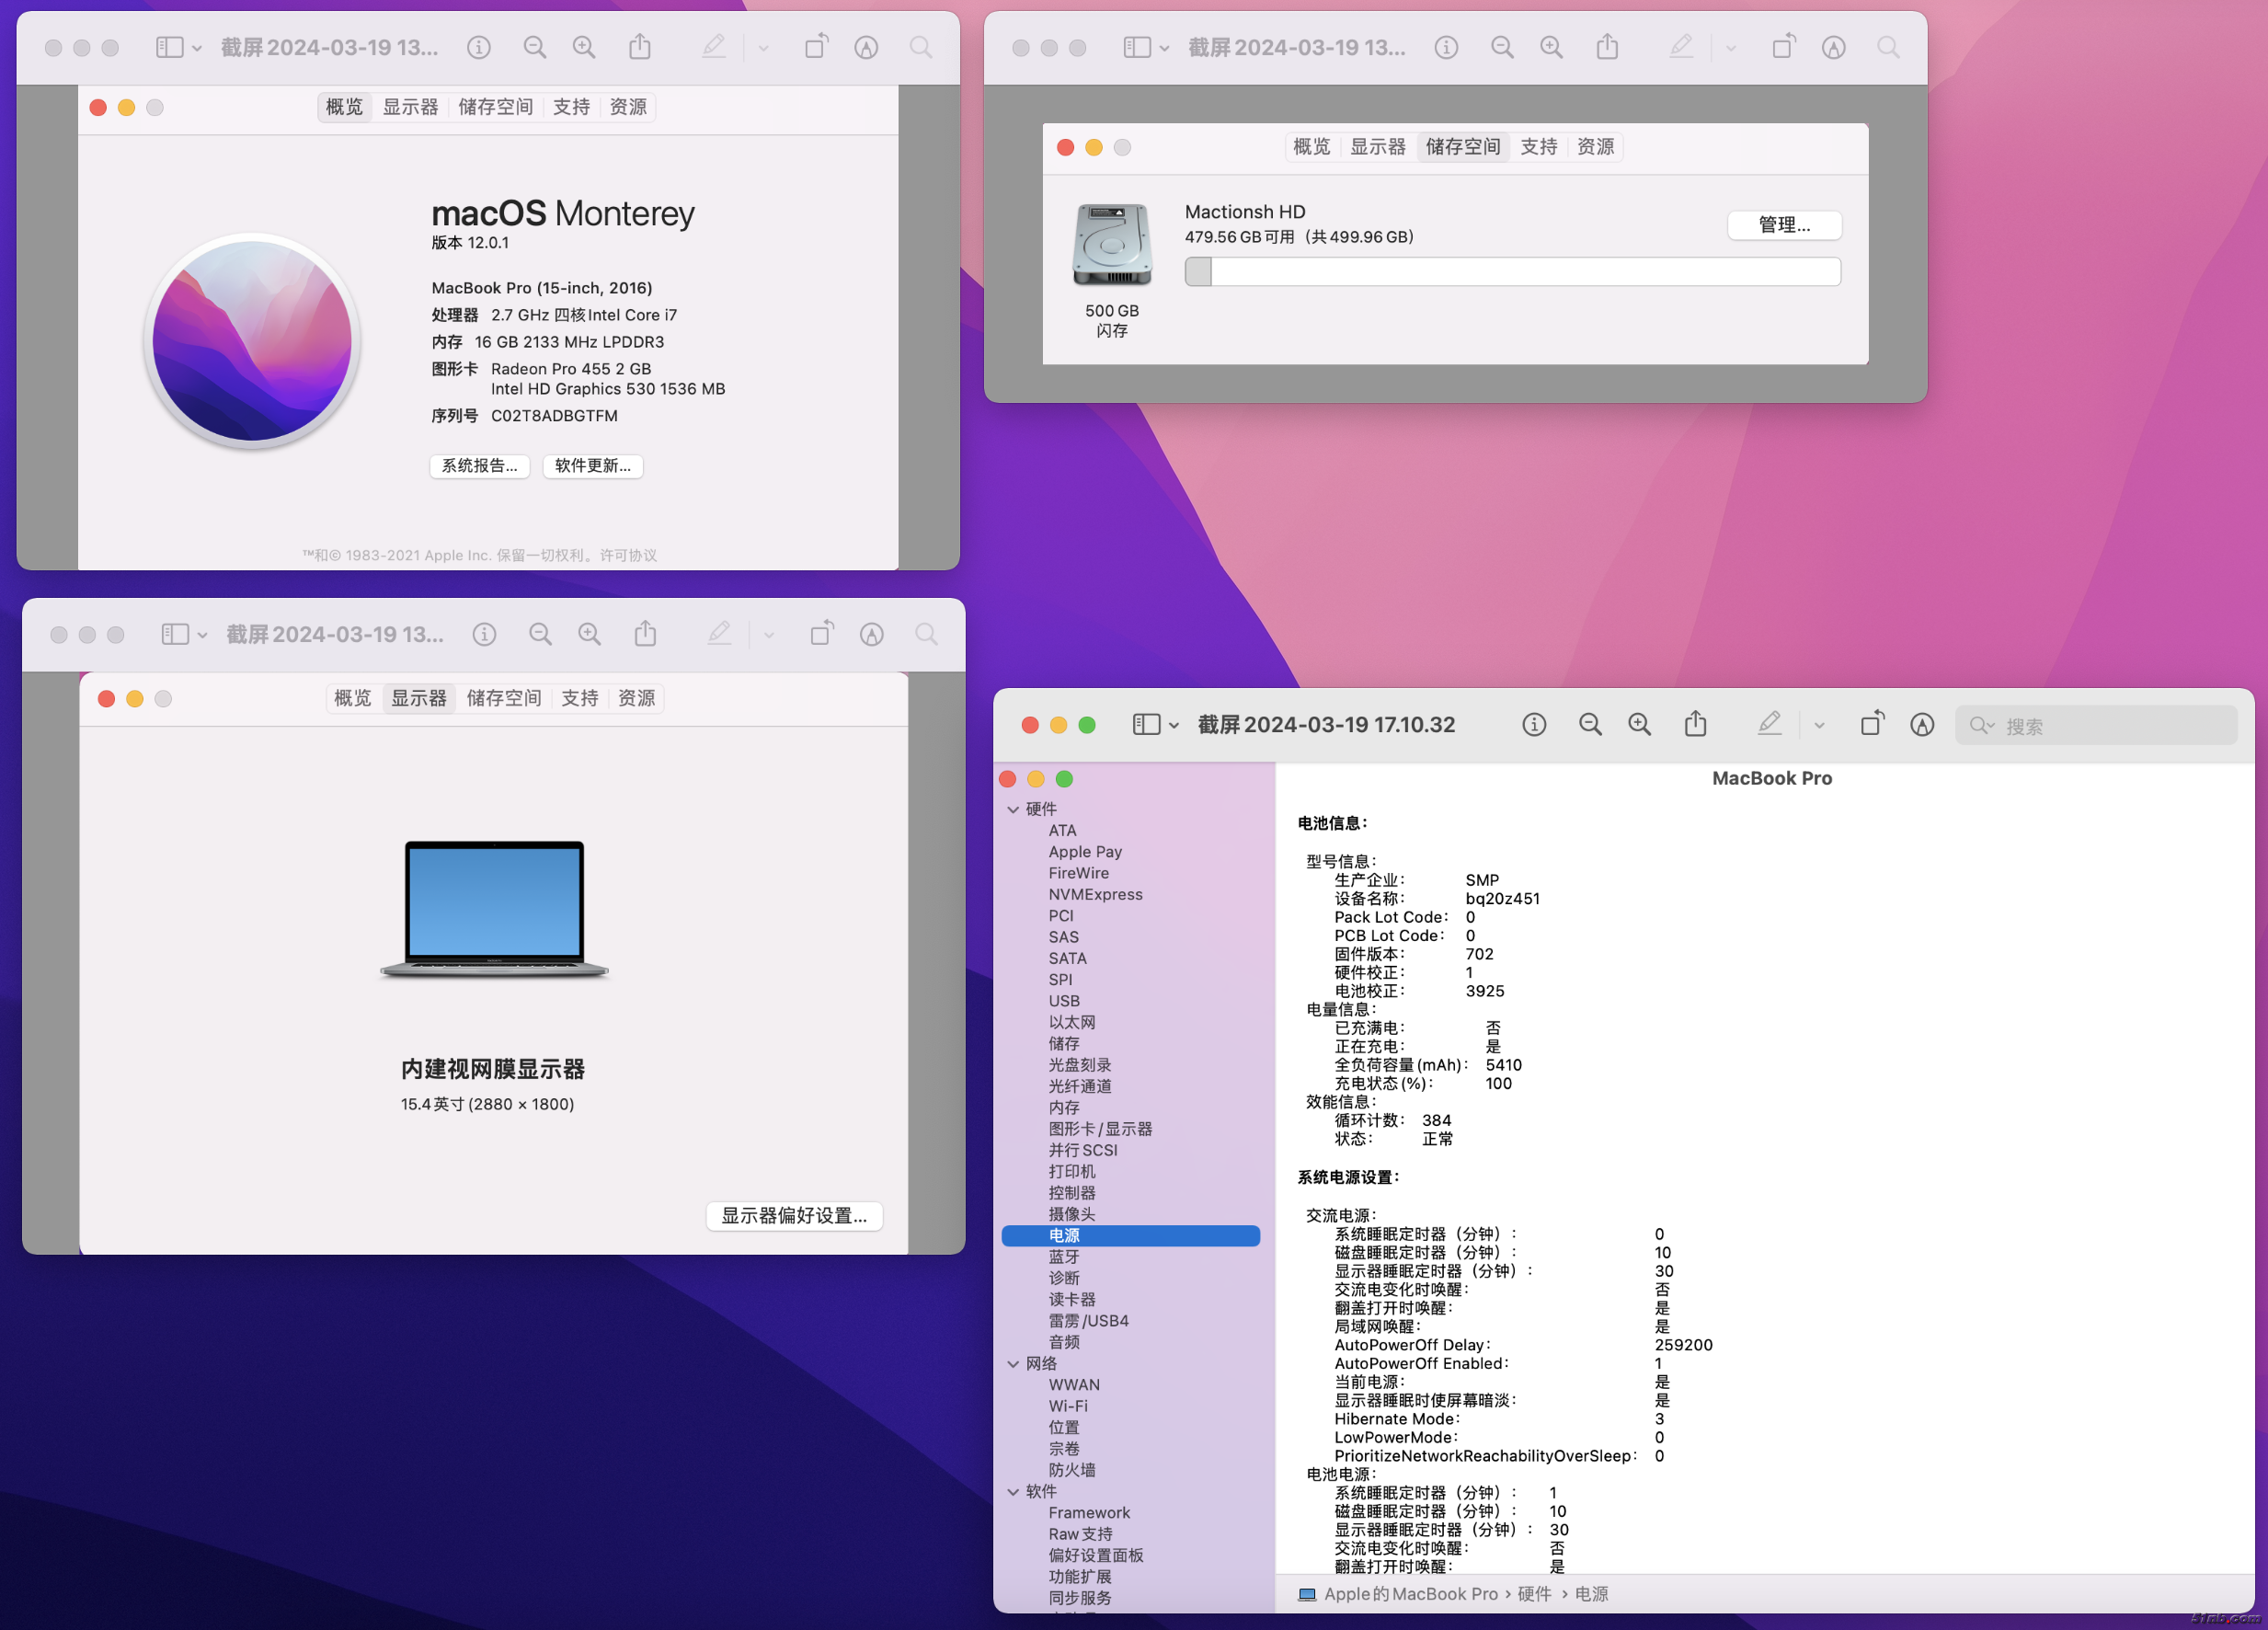2268x1630 pixels.
Task: Select 雷雳/USB4 in the sidebar
Action: click(x=1088, y=1321)
